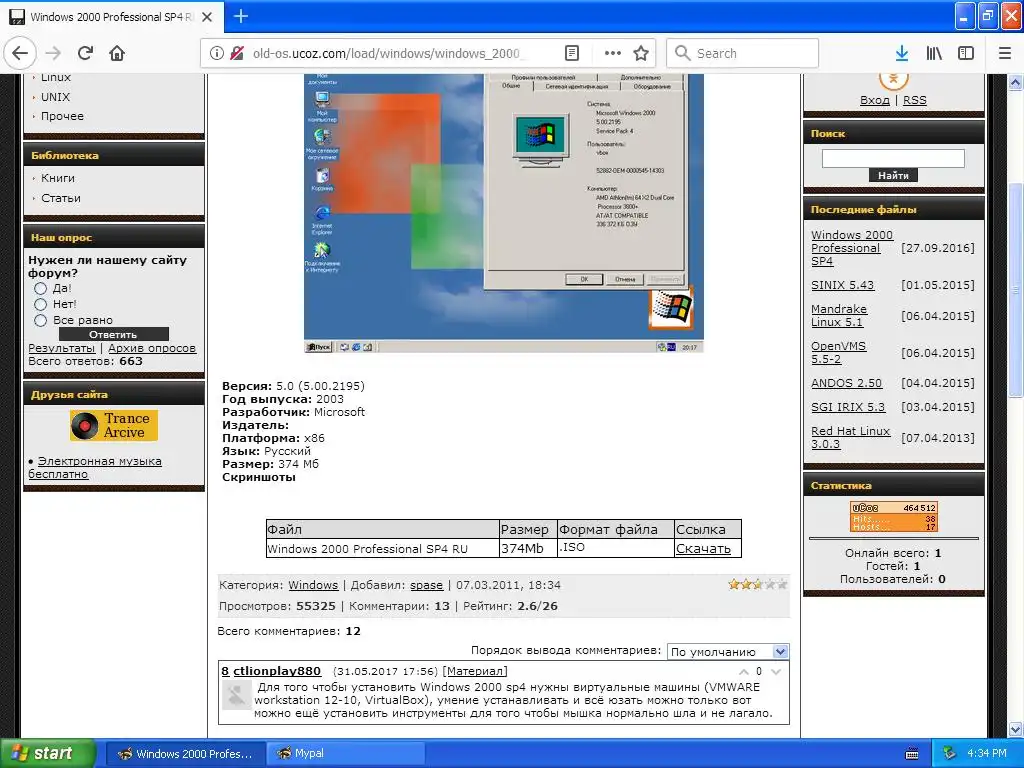Open the Результаты poll link
The width and height of the screenshot is (1024, 768).
(61, 348)
